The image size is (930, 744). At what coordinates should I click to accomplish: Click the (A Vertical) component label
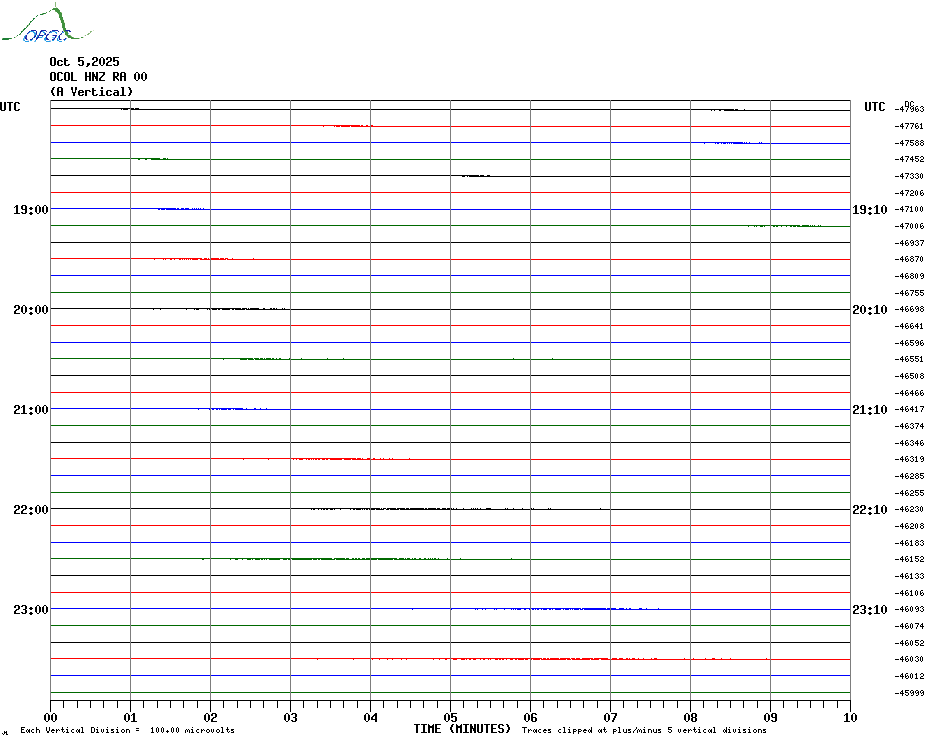(x=91, y=92)
